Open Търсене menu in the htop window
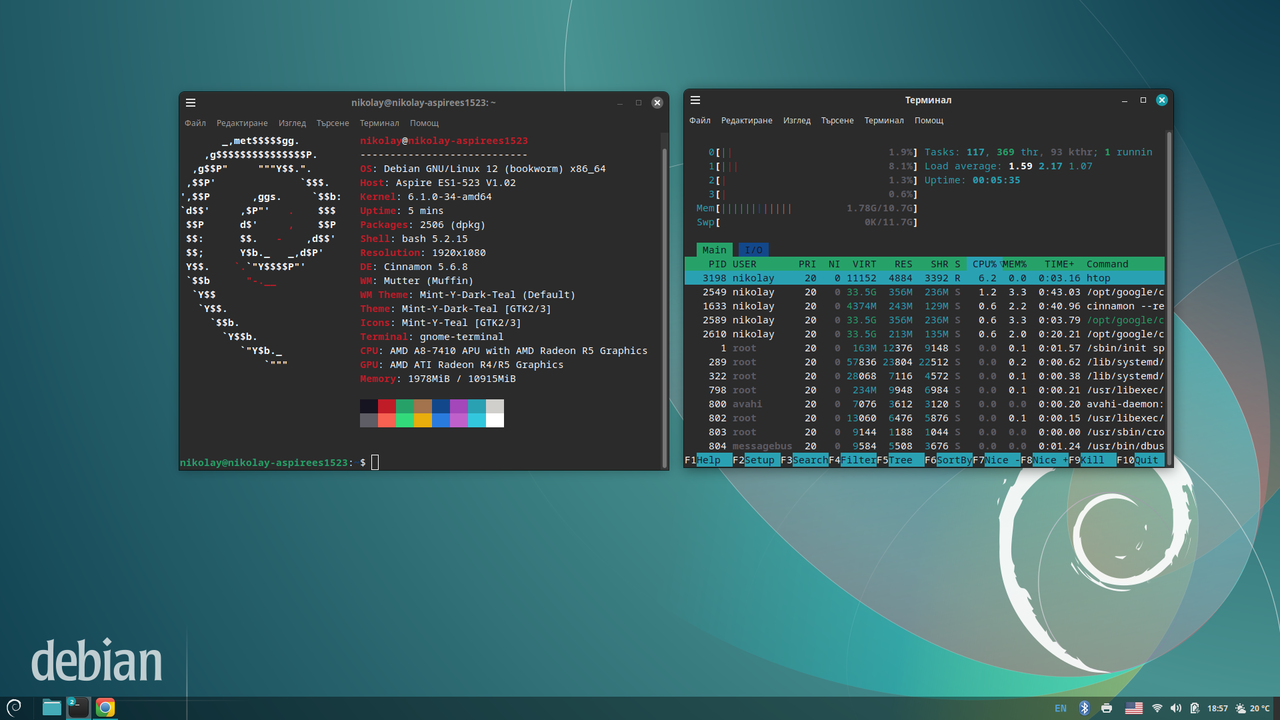This screenshot has height=720, width=1280. (837, 120)
